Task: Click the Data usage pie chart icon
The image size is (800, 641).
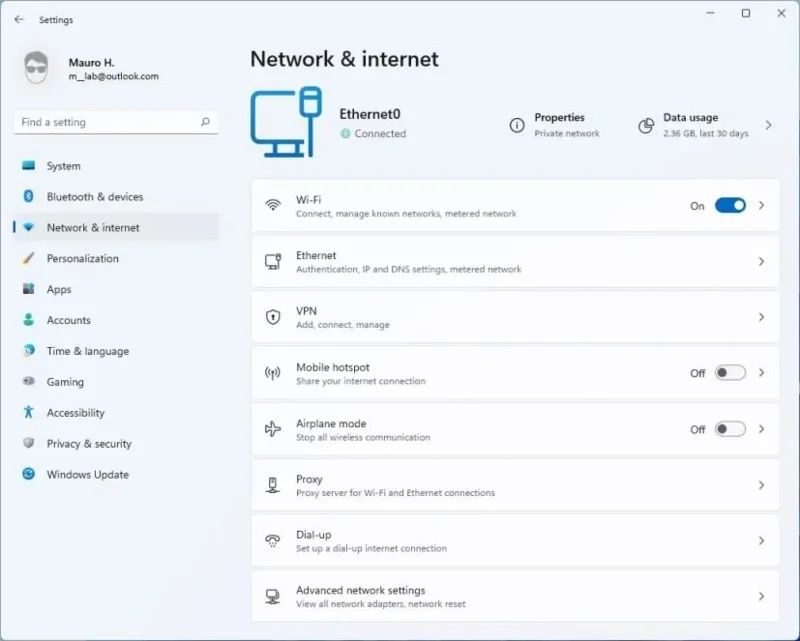Action: (x=646, y=126)
